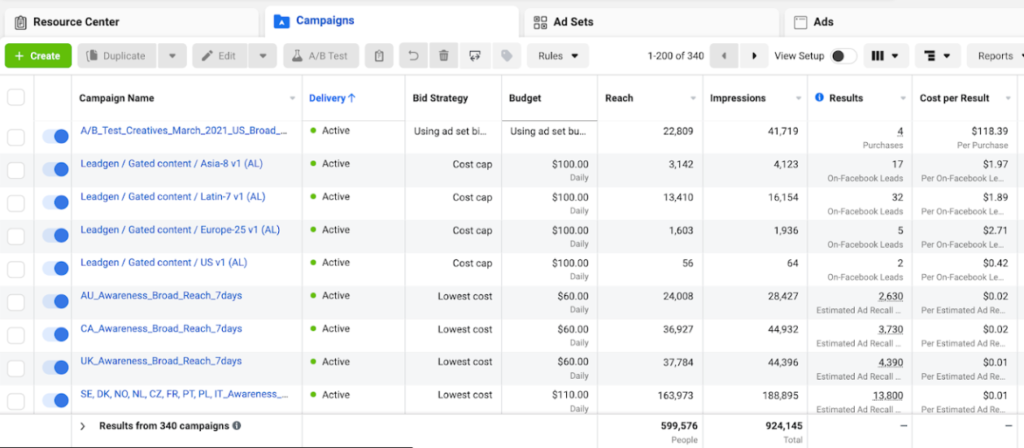Expand Results from 340 campaigns row
This screenshot has width=1024, height=448.
point(82,426)
